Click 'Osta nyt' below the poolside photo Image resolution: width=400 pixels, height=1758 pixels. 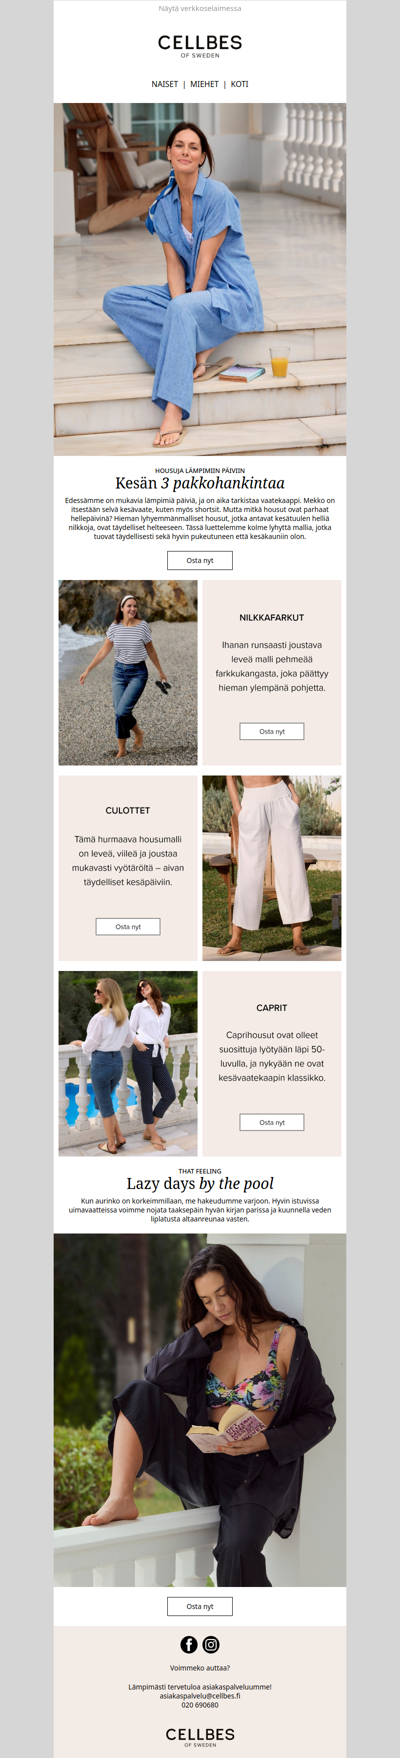(200, 1606)
